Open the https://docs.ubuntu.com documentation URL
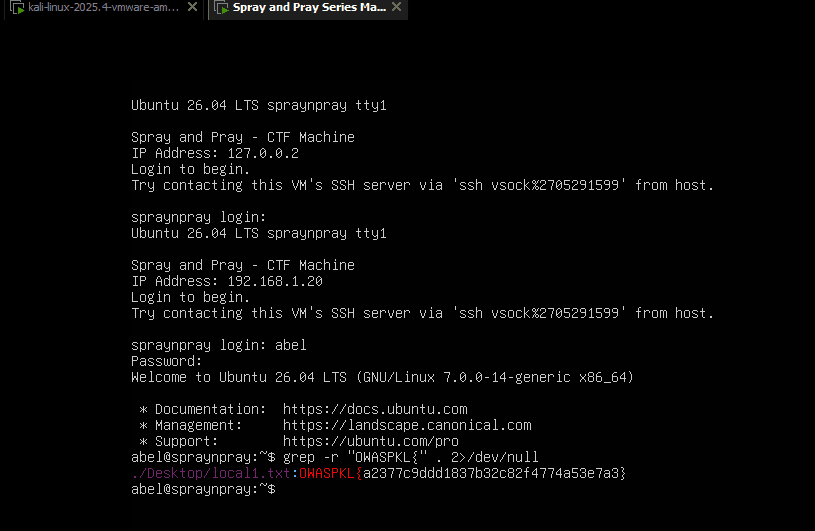Viewport: 815px width, 531px height. (375, 409)
